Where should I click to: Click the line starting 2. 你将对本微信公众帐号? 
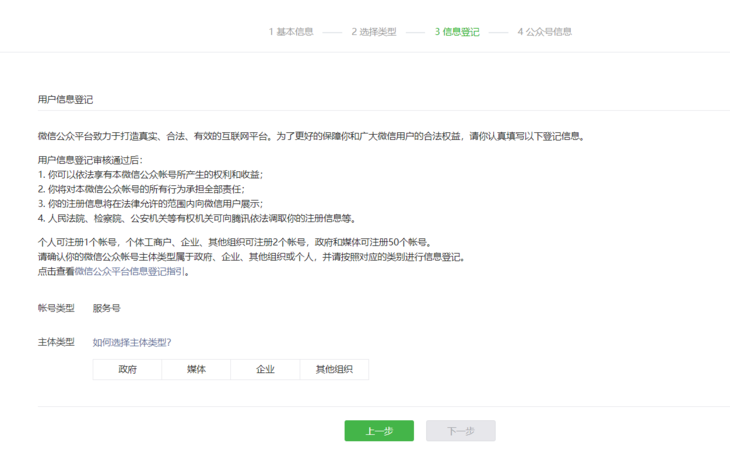(142, 189)
